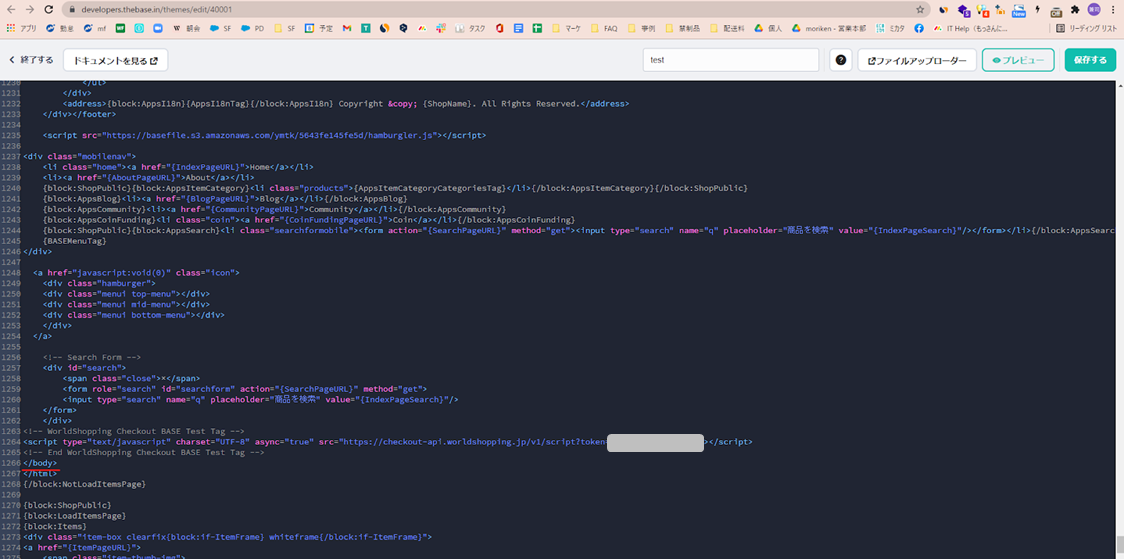Open ファイルアップローダー

(x=917, y=60)
